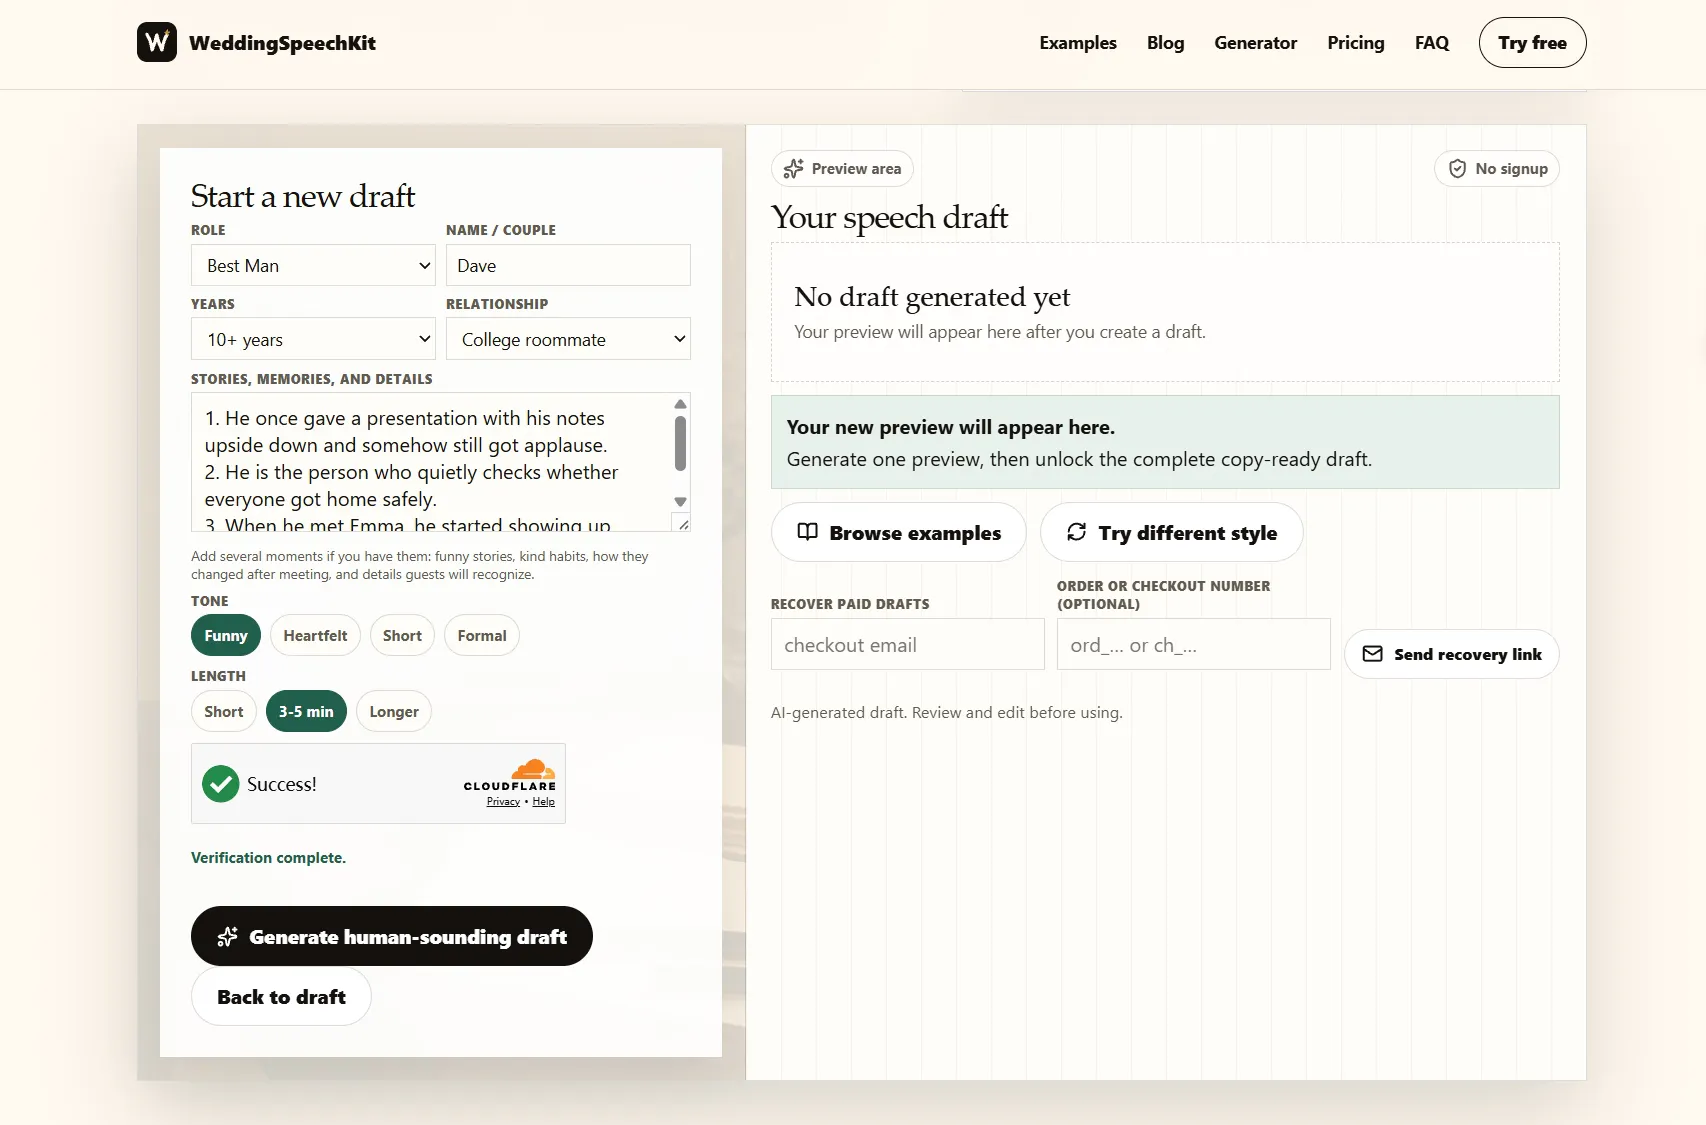
Task: Open the Cloudflare Help link
Action: tap(543, 801)
